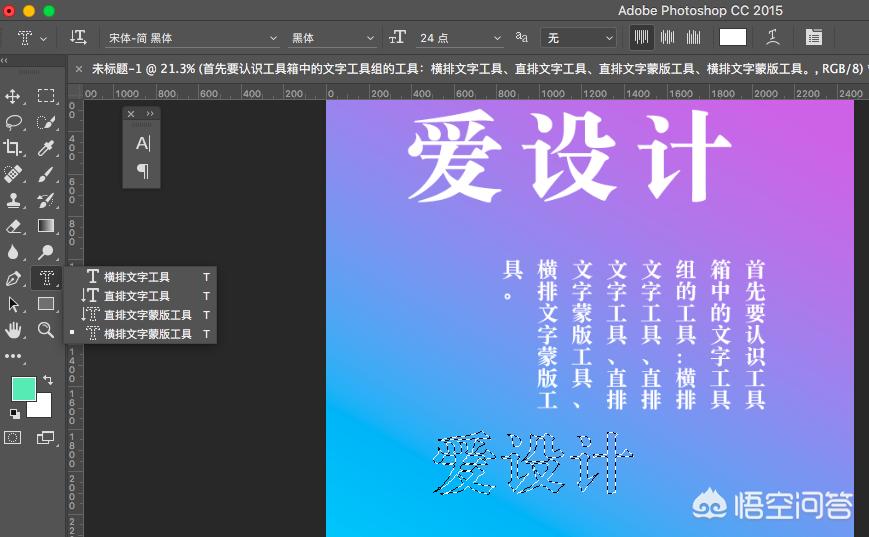869x537 pixels.
Task: Select the Eyedropper tool
Action: pyautogui.click(x=46, y=147)
